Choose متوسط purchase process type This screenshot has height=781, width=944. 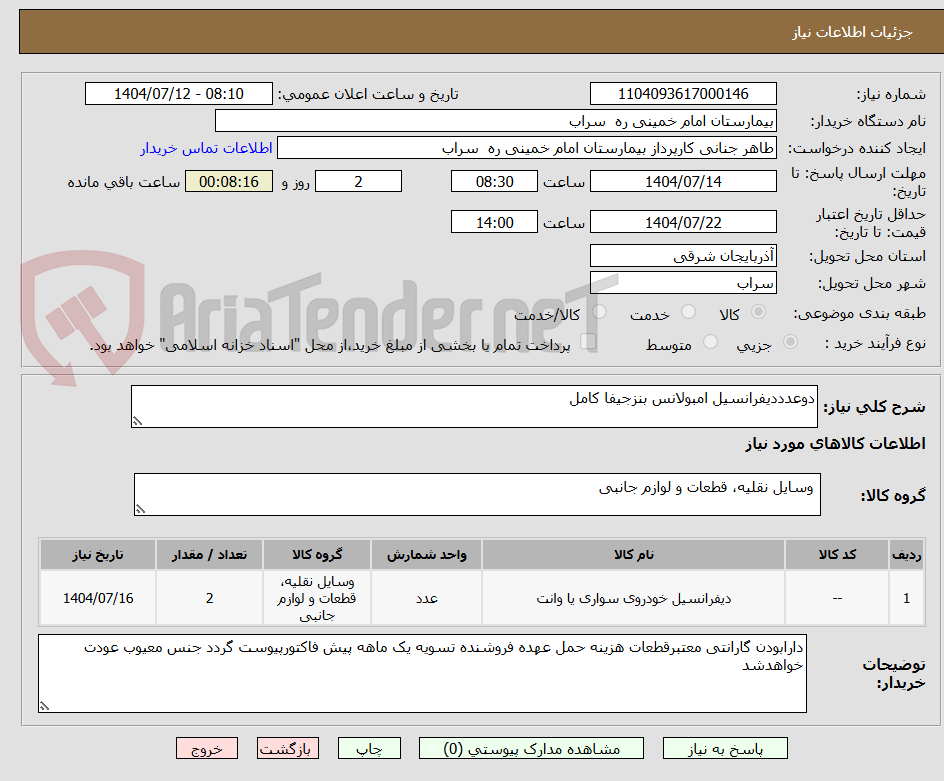pos(711,341)
